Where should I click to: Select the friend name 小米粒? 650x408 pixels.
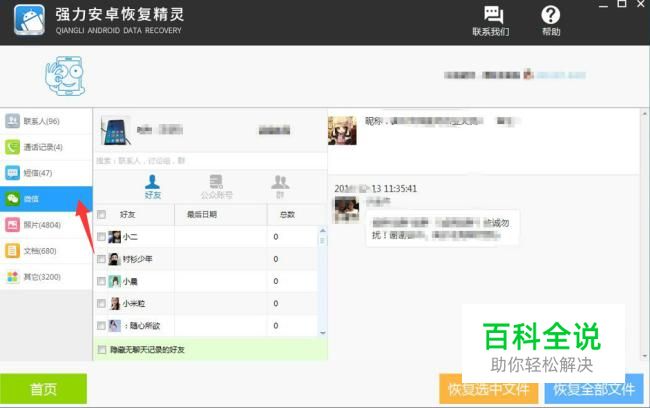pyautogui.click(x=134, y=304)
